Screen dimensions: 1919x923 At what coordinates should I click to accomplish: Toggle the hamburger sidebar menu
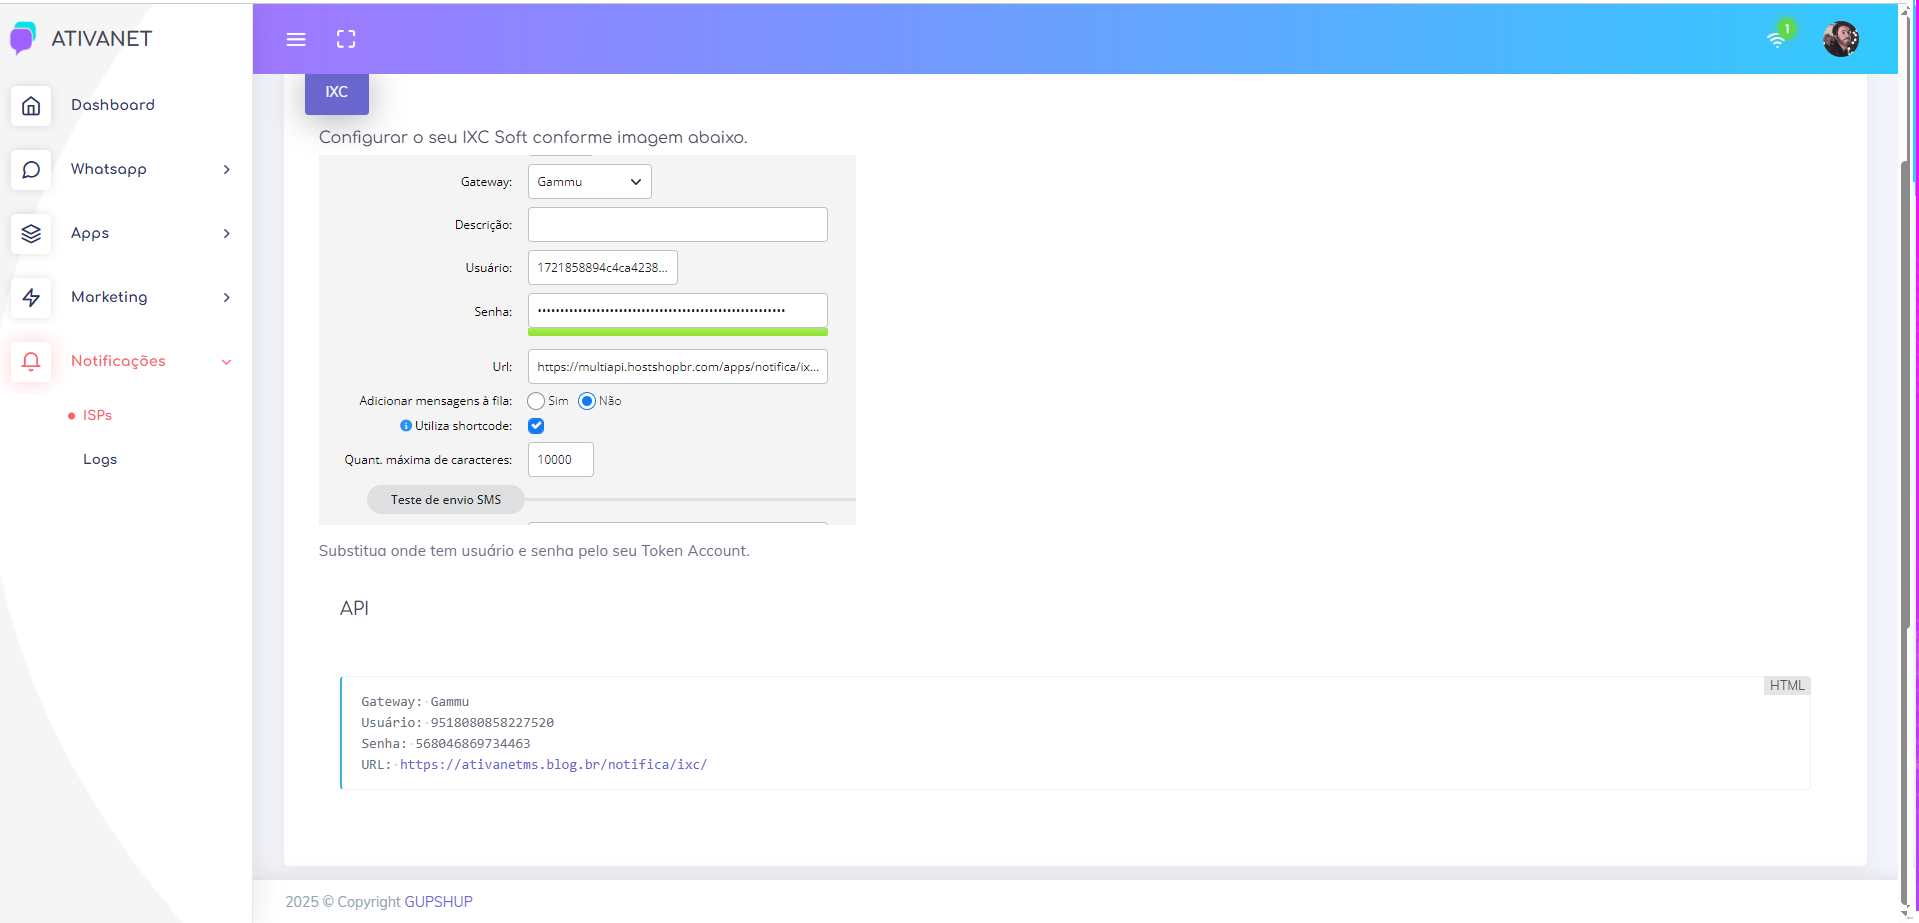click(296, 39)
